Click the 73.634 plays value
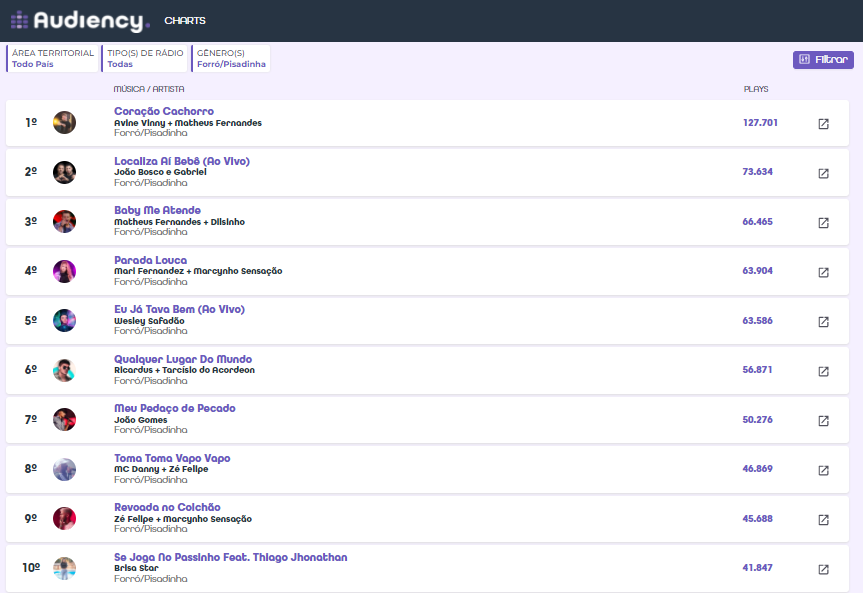The width and height of the screenshot is (863, 593). click(757, 172)
